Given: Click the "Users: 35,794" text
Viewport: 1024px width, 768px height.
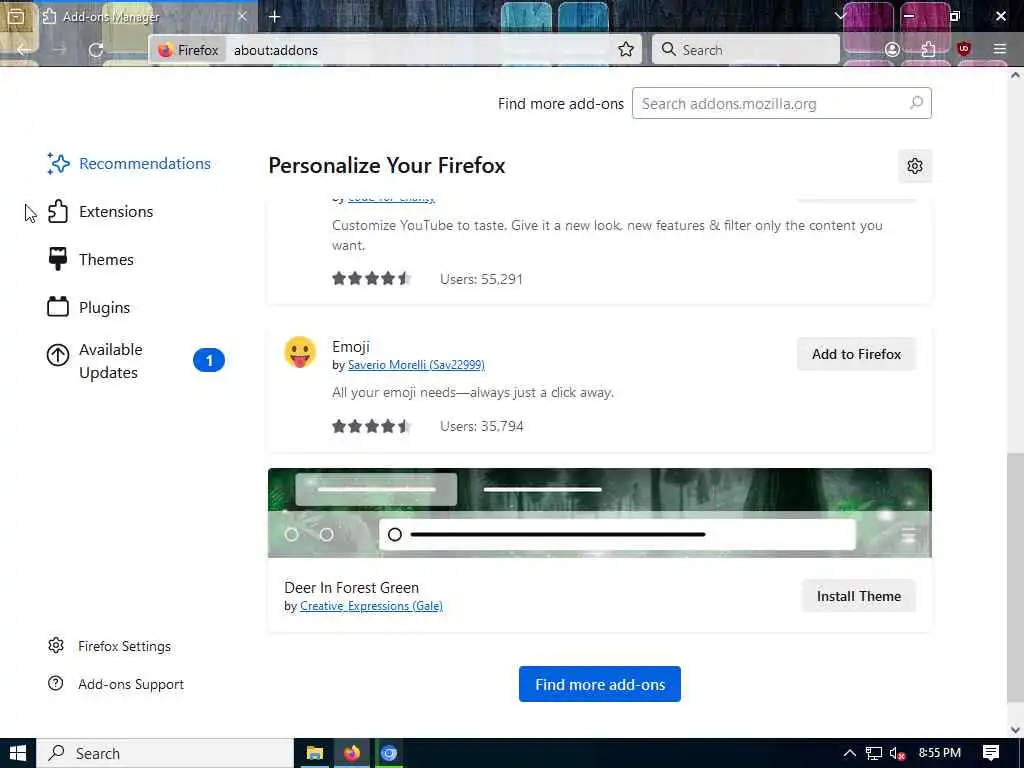Looking at the screenshot, I should coord(482,426).
